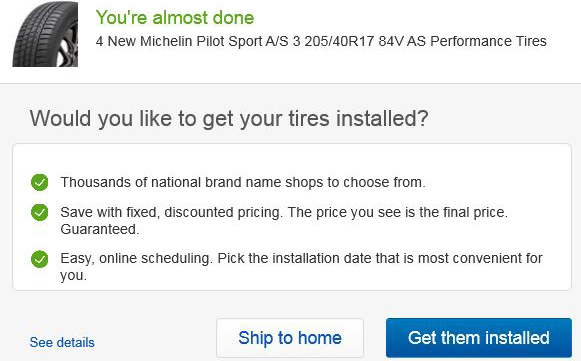Click "The price you see is the final price" sentence
This screenshot has width=581, height=361.
point(398,212)
